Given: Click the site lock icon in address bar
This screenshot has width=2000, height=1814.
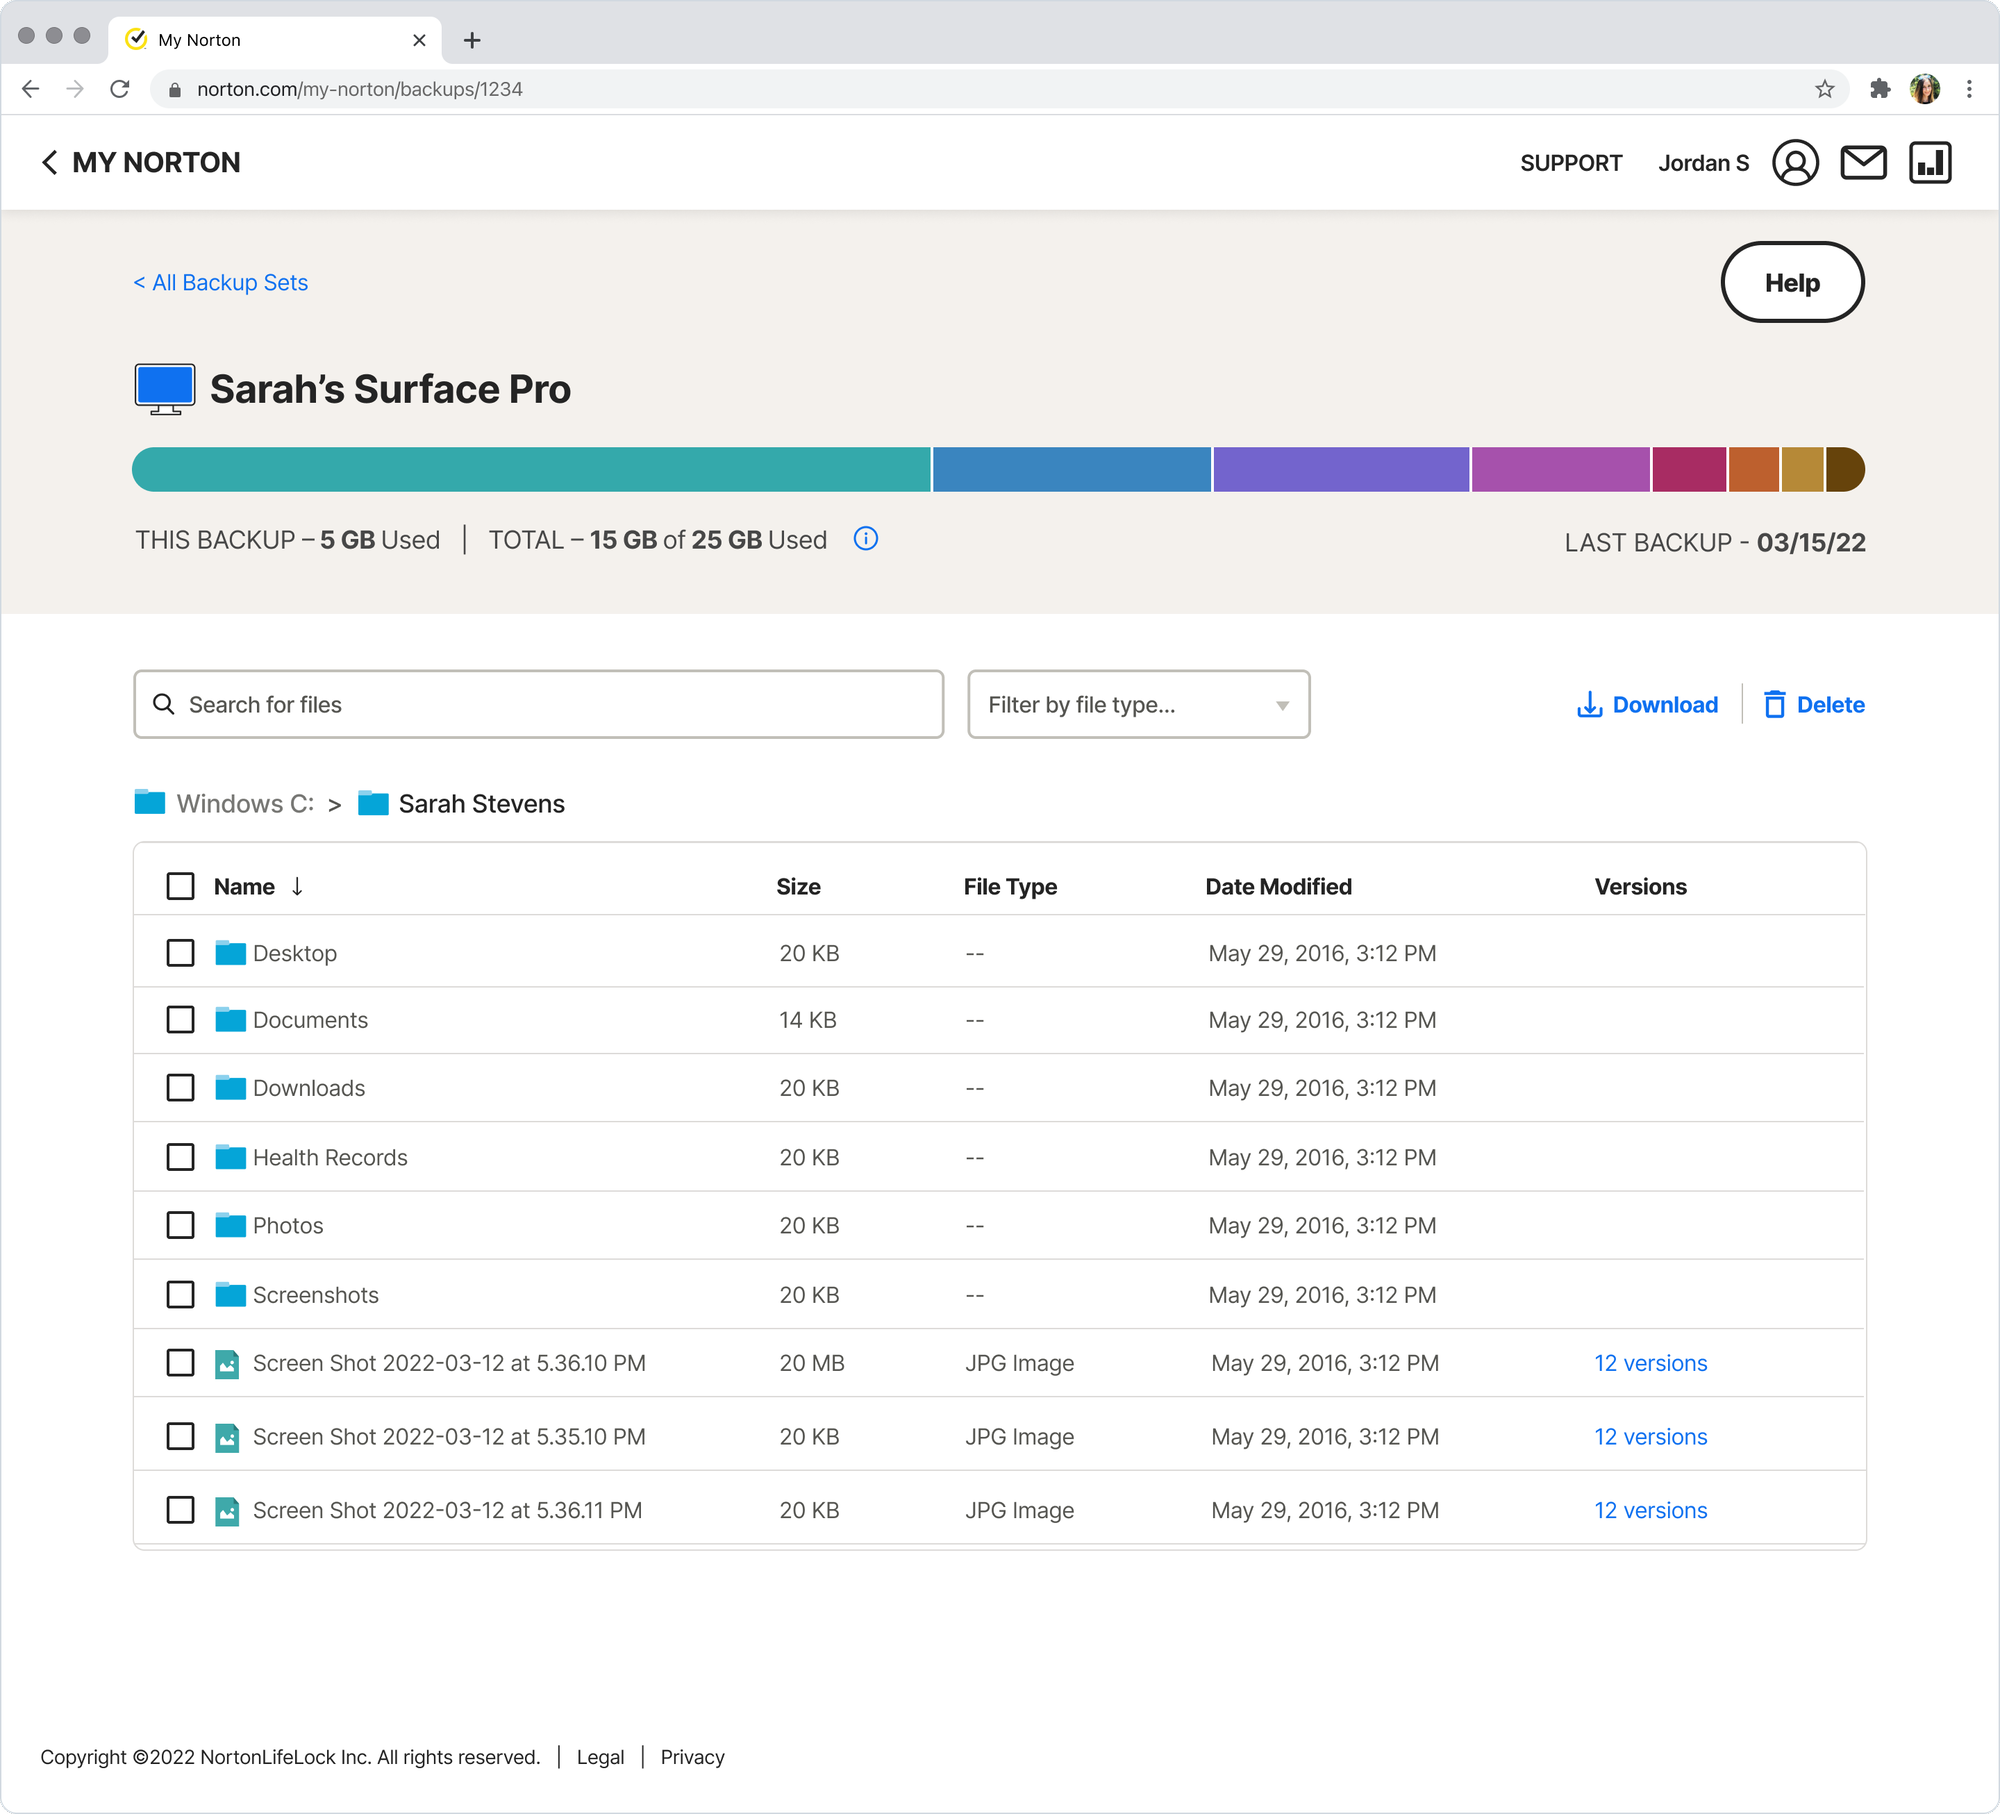Looking at the screenshot, I should (x=175, y=90).
